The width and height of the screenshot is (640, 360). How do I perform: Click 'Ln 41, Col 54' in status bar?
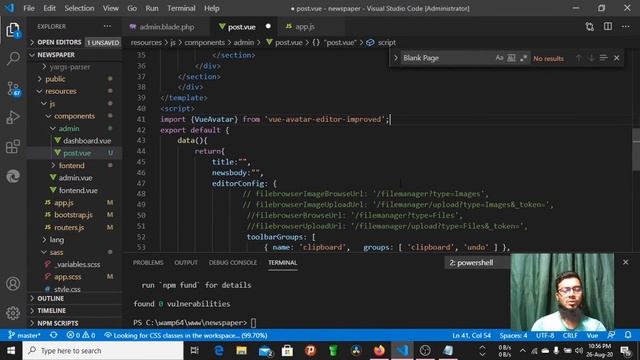pyautogui.click(x=471, y=335)
